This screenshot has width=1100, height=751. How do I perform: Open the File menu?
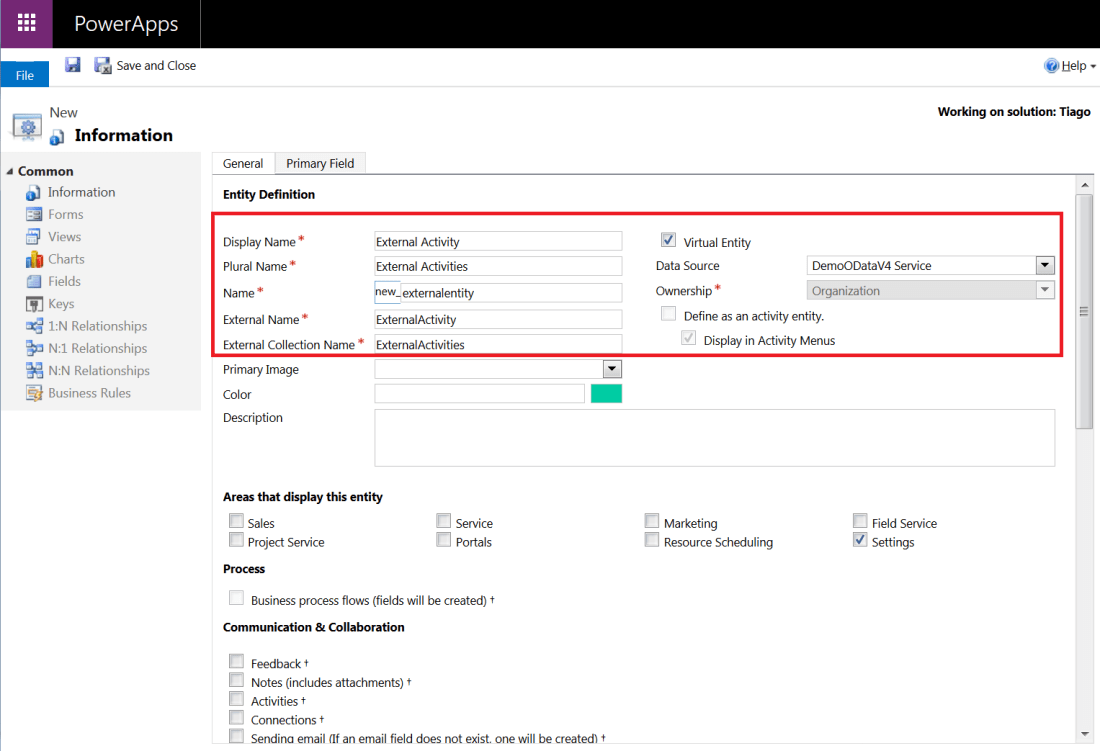click(24, 75)
